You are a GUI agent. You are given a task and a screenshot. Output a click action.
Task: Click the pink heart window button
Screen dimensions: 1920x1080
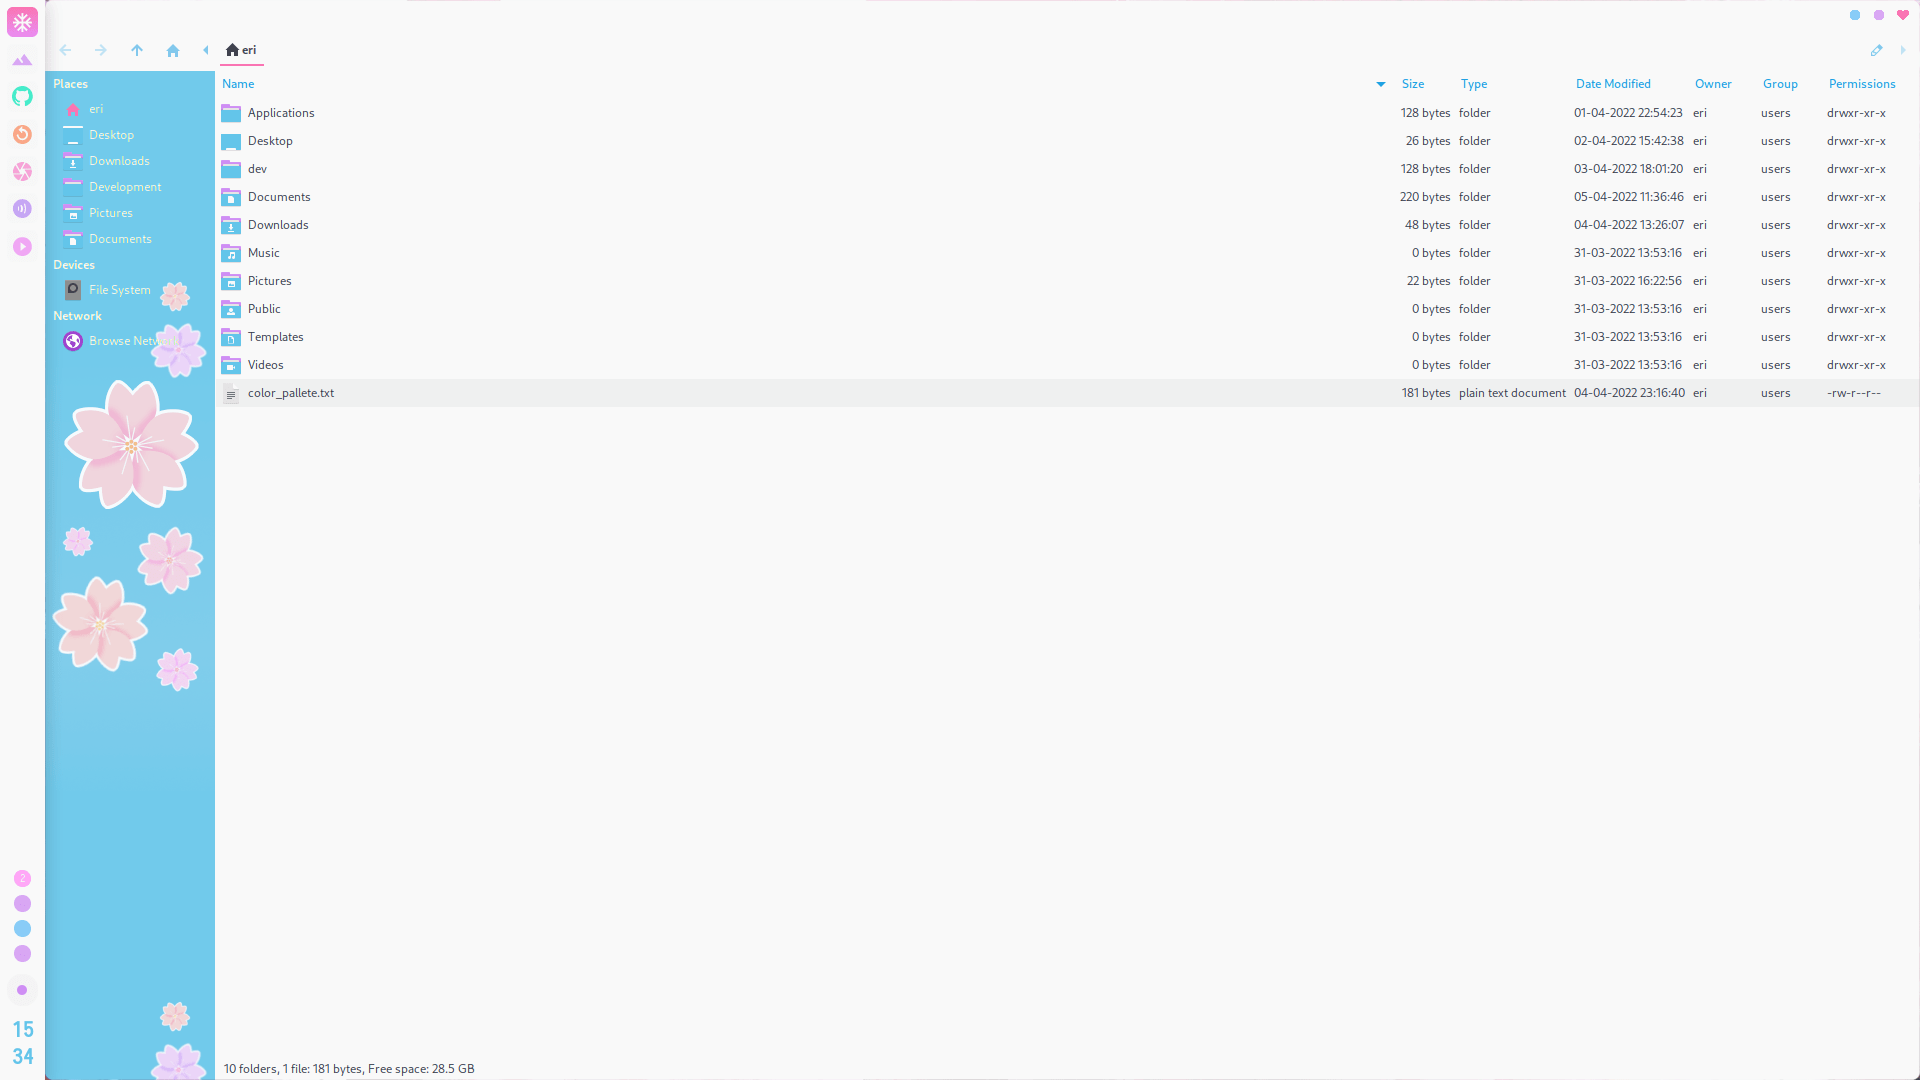click(1903, 15)
